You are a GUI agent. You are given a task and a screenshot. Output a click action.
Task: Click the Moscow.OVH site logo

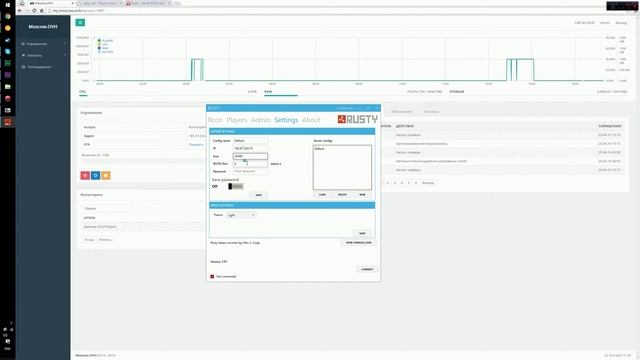(x=43, y=27)
